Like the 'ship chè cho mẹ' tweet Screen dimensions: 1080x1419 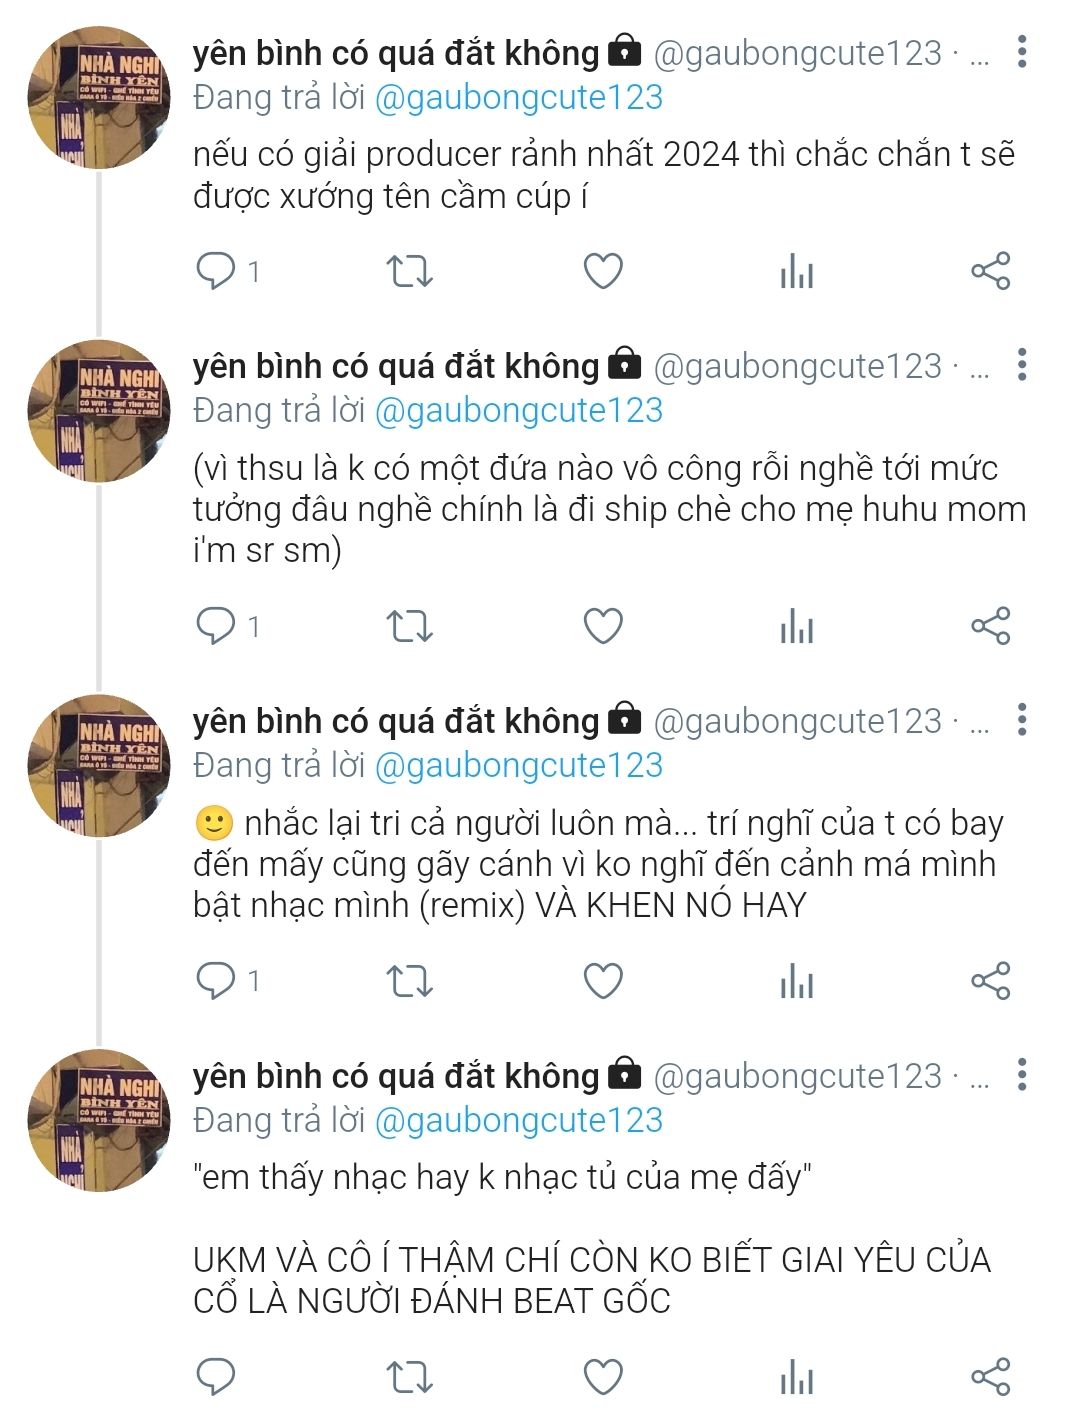point(603,626)
